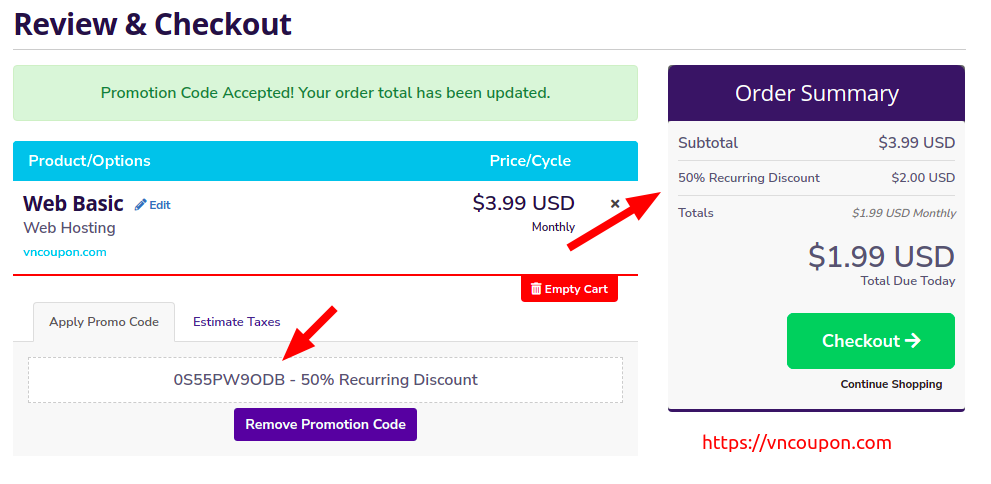The width and height of the screenshot is (991, 484).
Task: Click the pencil Edit icon beside Web Basic
Action: pyautogui.click(x=140, y=205)
